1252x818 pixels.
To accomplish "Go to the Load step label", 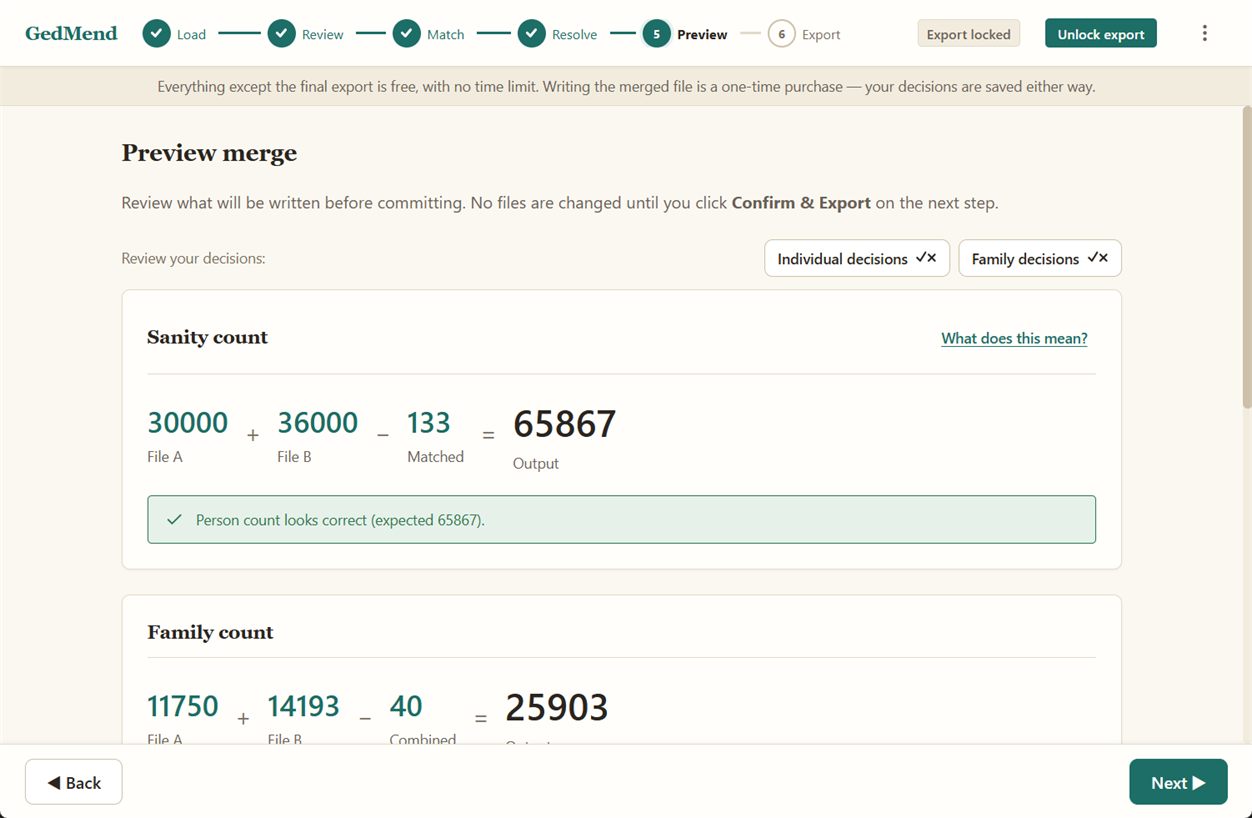I will [x=191, y=34].
